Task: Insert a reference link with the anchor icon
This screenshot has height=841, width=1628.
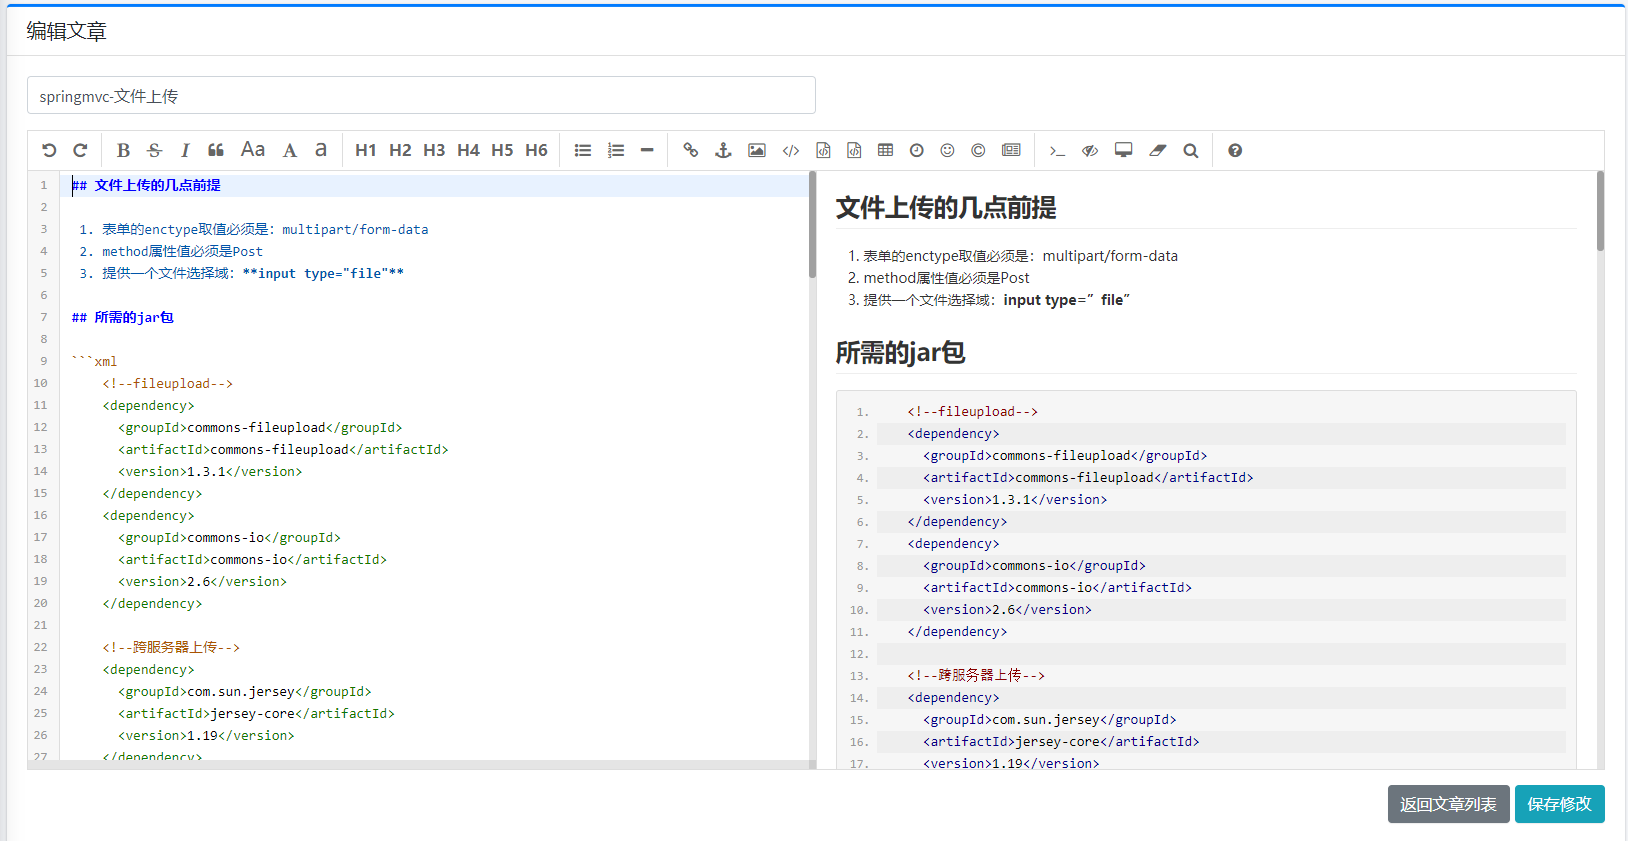Action: point(723,150)
